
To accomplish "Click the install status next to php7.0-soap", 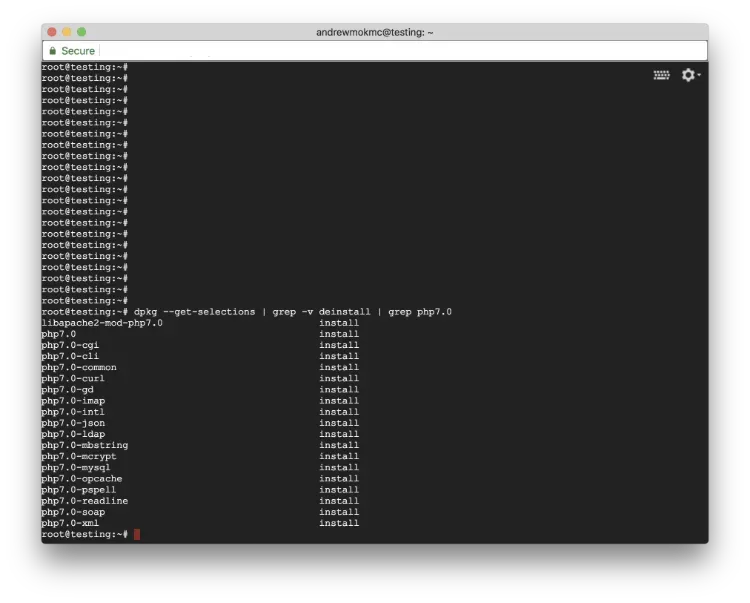I will [339, 512].
